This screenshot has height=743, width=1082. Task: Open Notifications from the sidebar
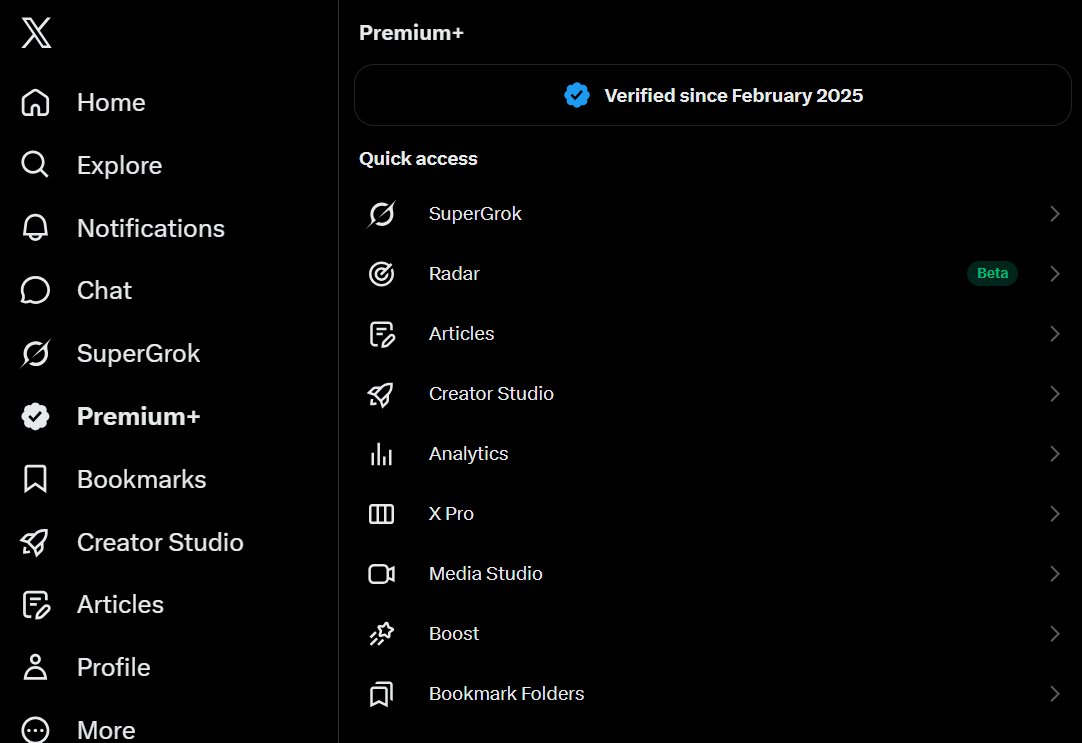pos(151,228)
